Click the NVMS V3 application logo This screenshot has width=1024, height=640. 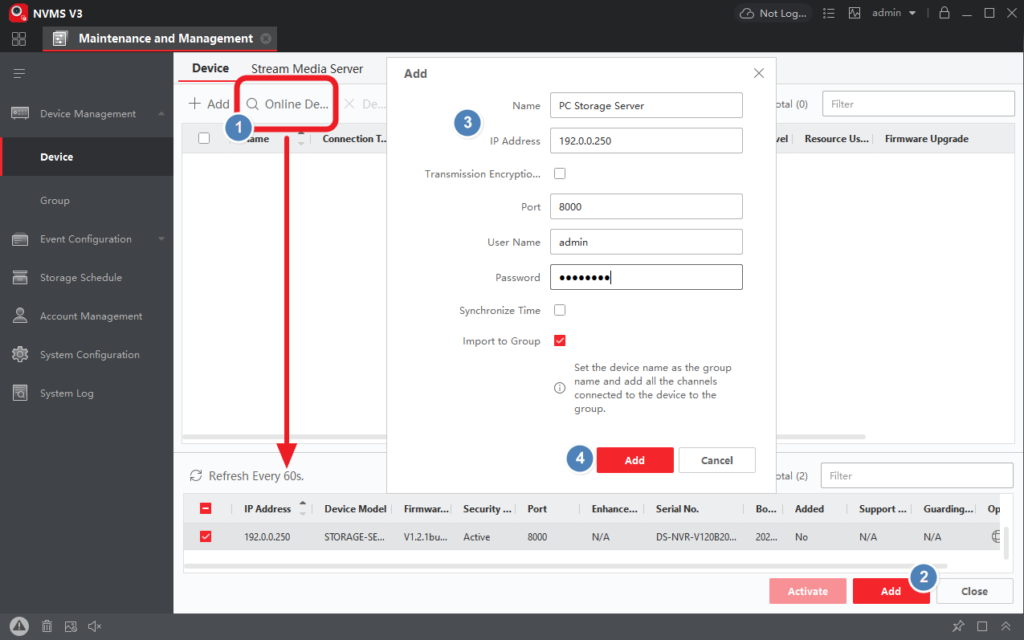[18, 12]
